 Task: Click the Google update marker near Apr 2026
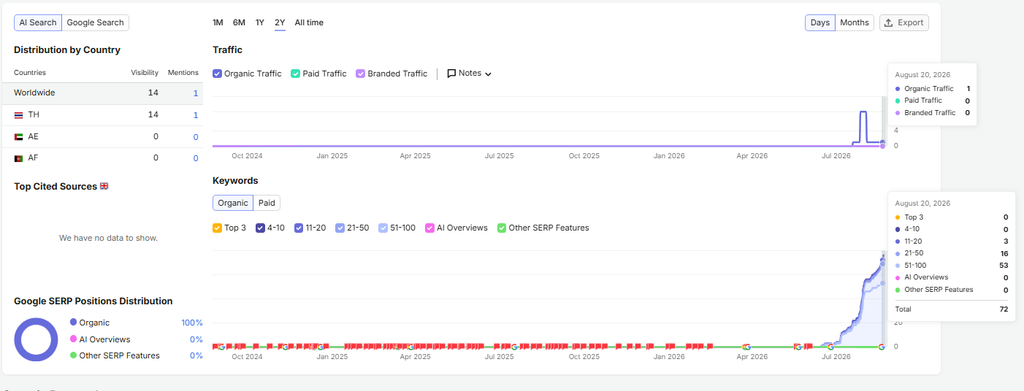[746, 347]
